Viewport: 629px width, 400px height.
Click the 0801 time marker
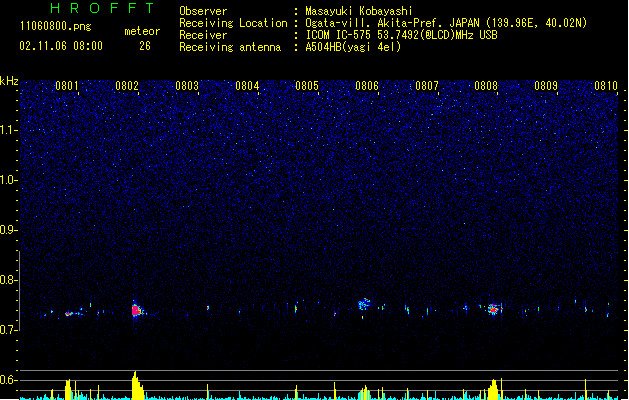[x=67, y=86]
